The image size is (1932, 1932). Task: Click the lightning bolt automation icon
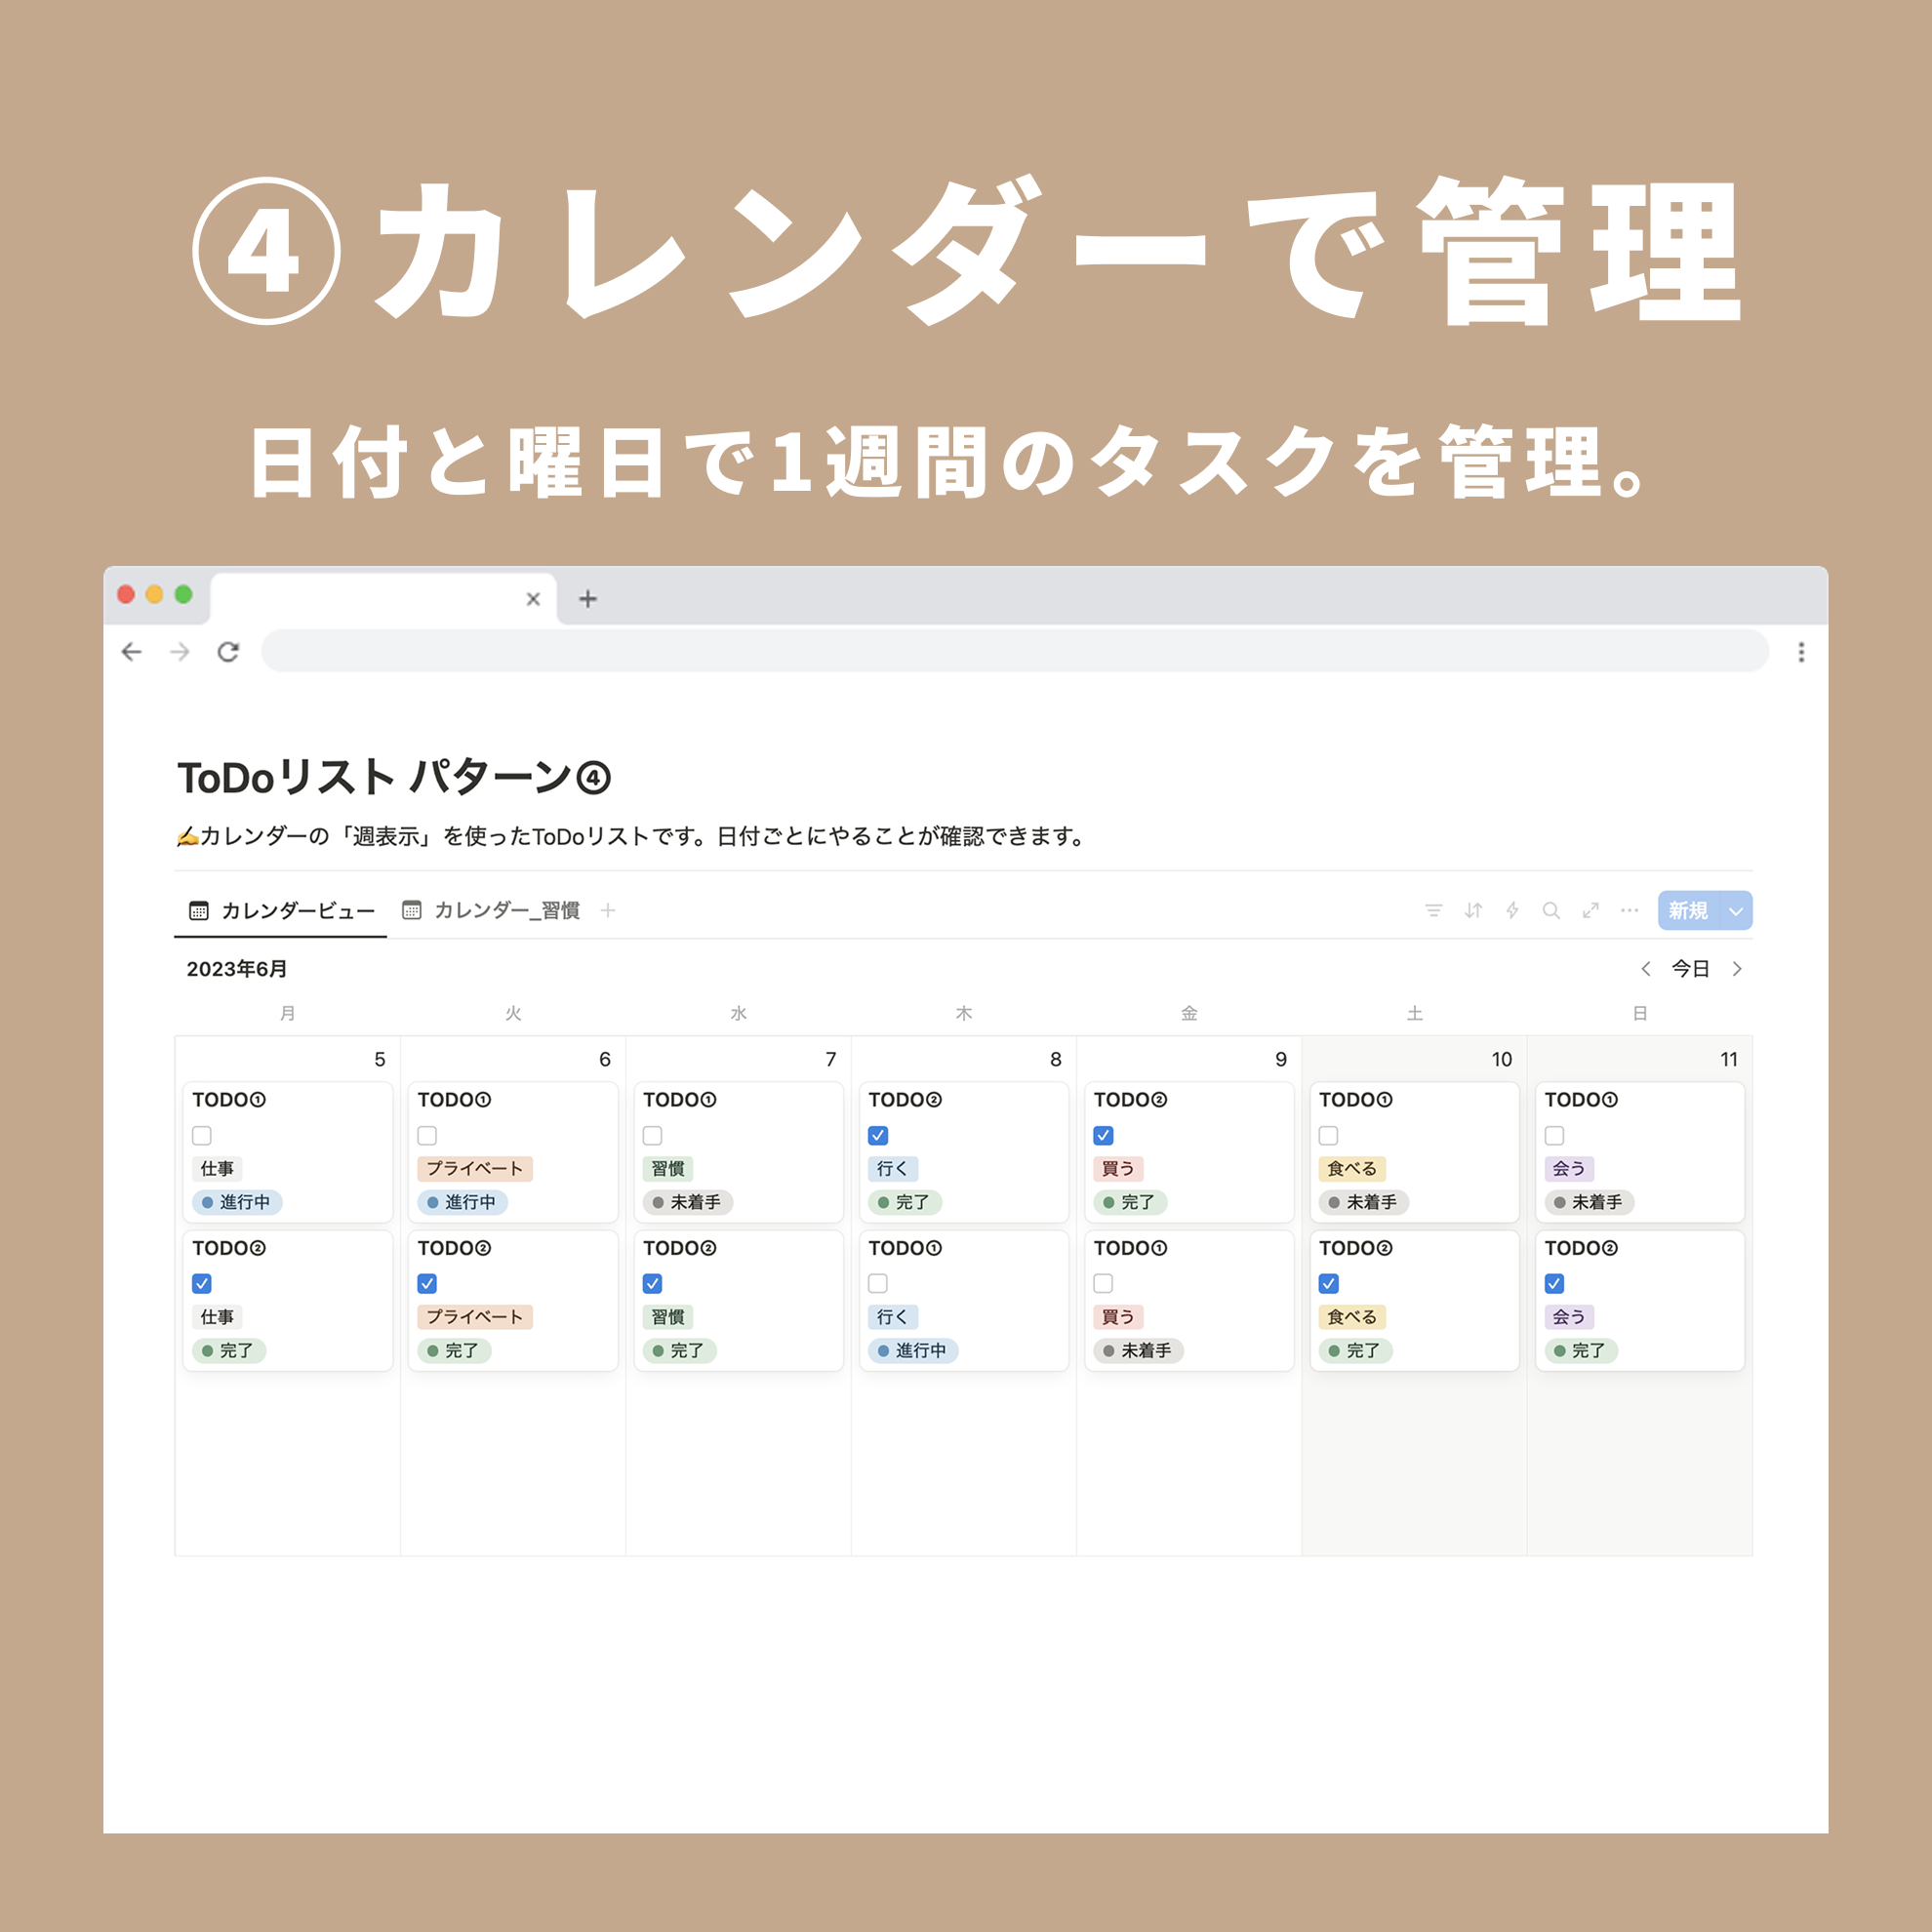(1512, 910)
